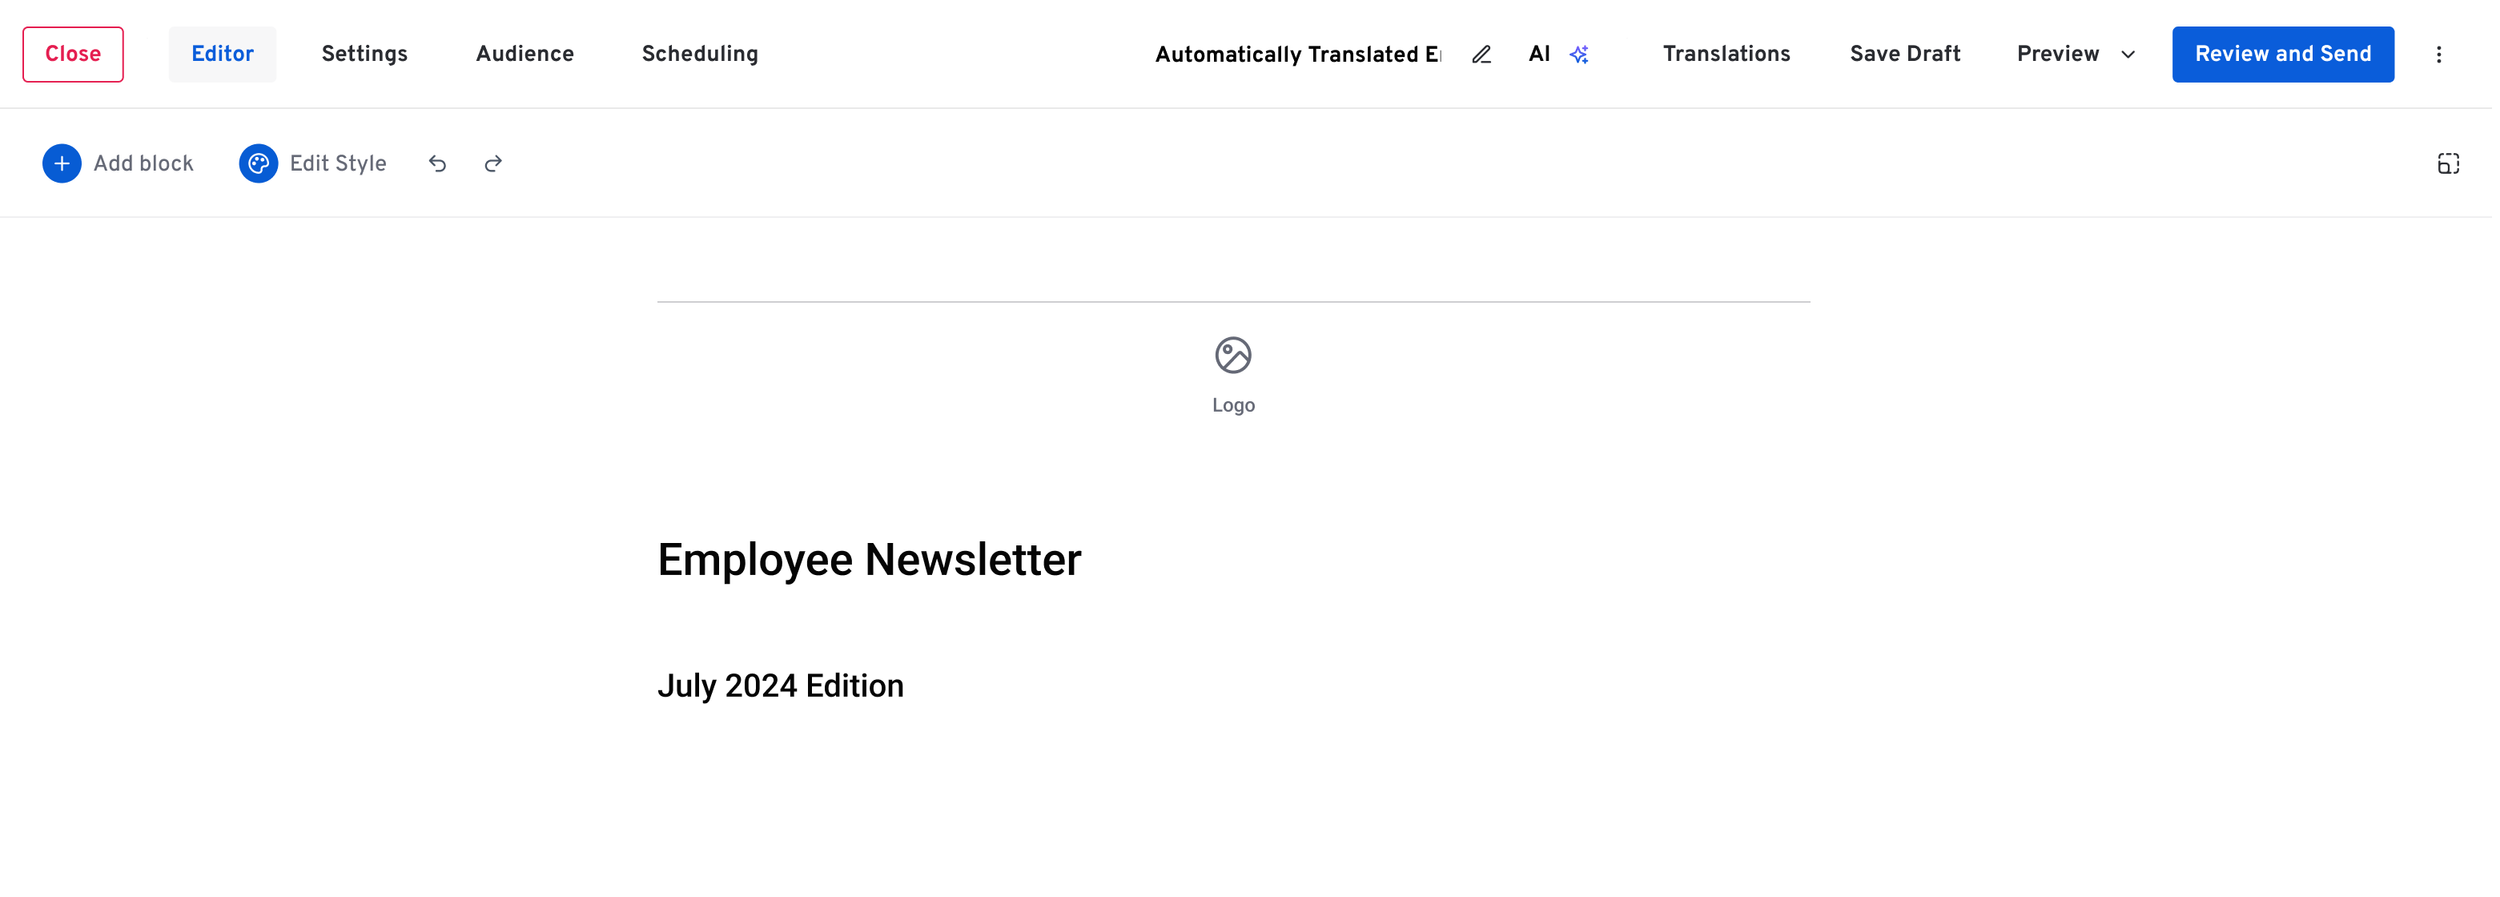Open the three-dot more options menu
This screenshot has width=2500, height=897.
[2439, 55]
